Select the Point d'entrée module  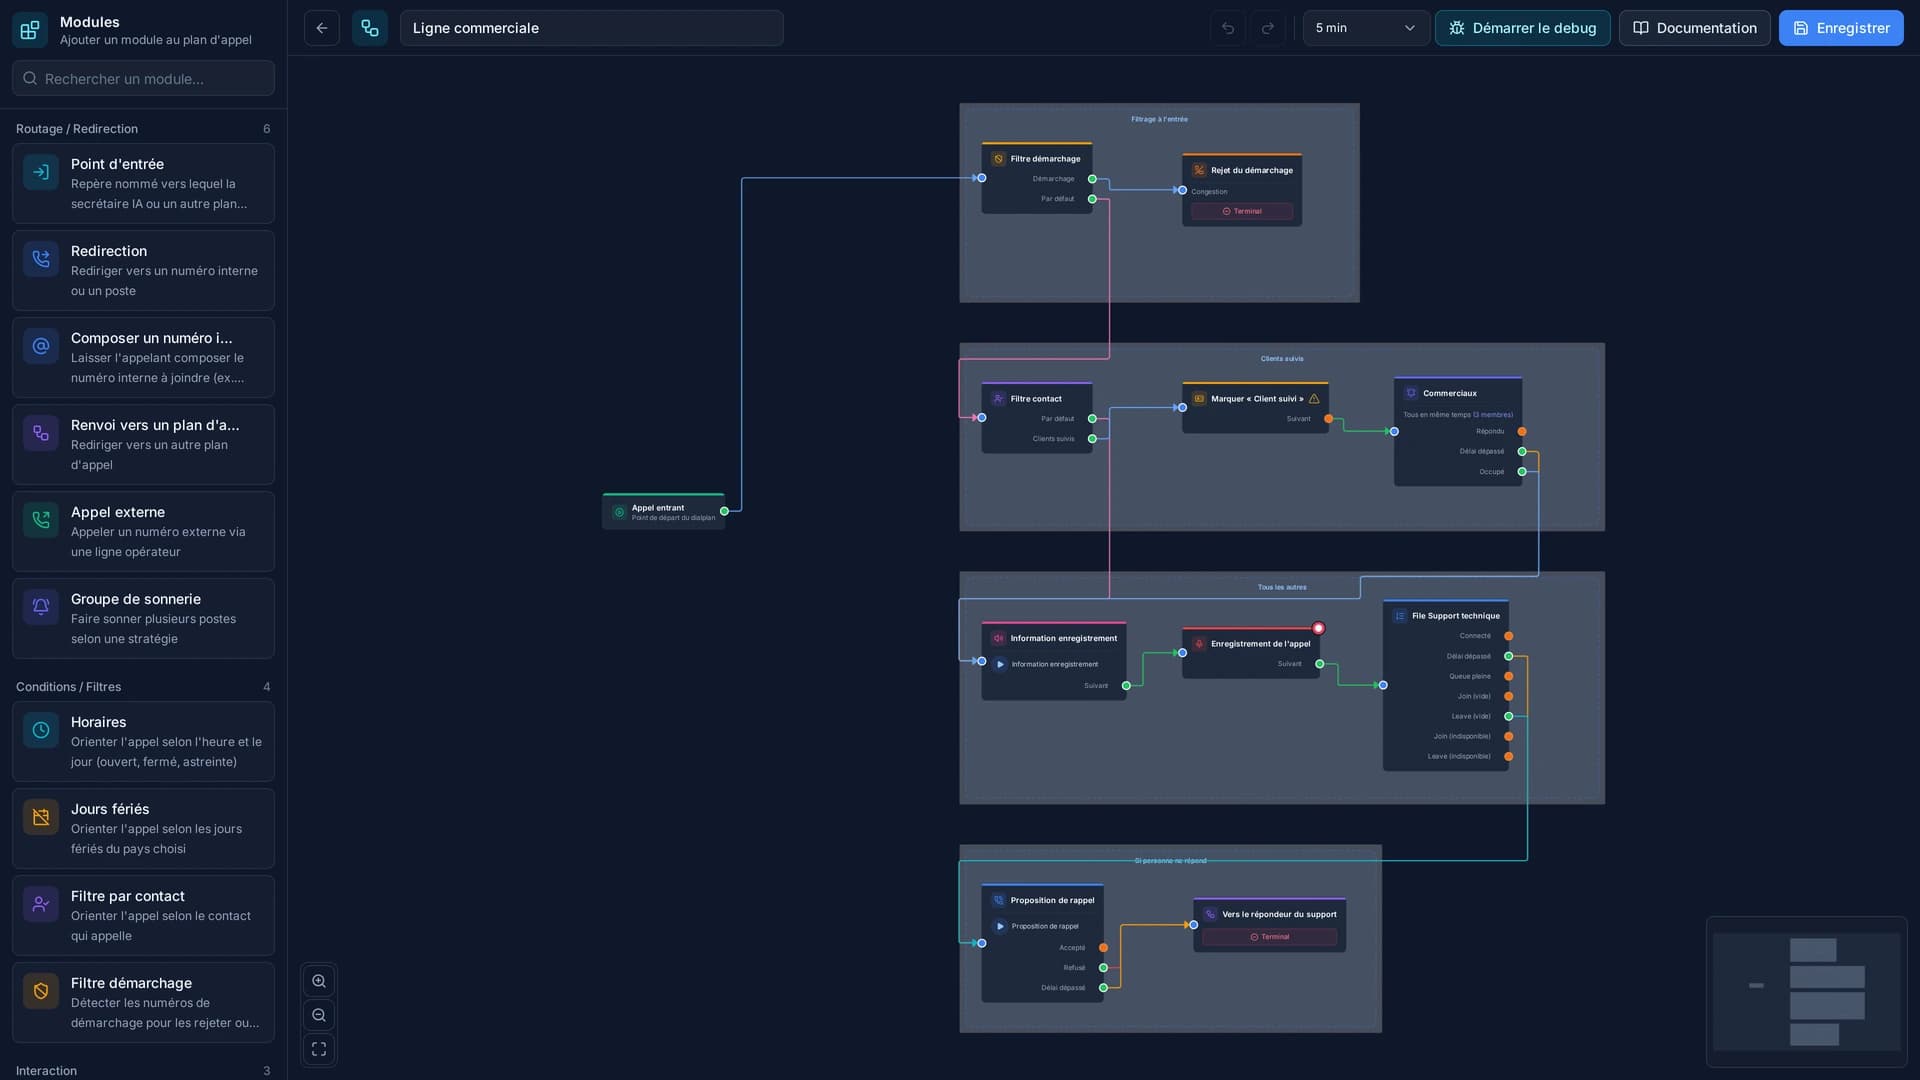click(143, 184)
